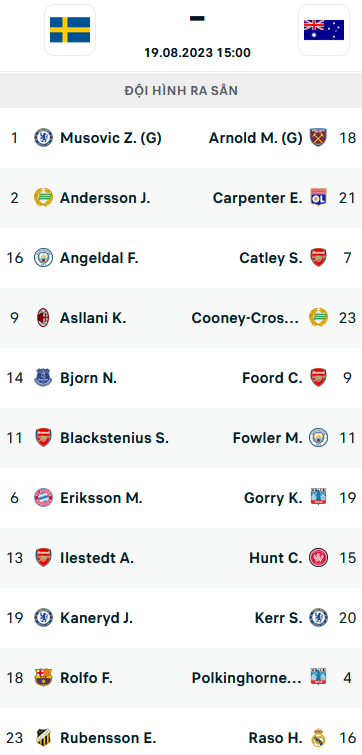Screen dimensions: 362x755
Task: Click Real Madrid badge beside Raso H.
Action: click(x=318, y=738)
